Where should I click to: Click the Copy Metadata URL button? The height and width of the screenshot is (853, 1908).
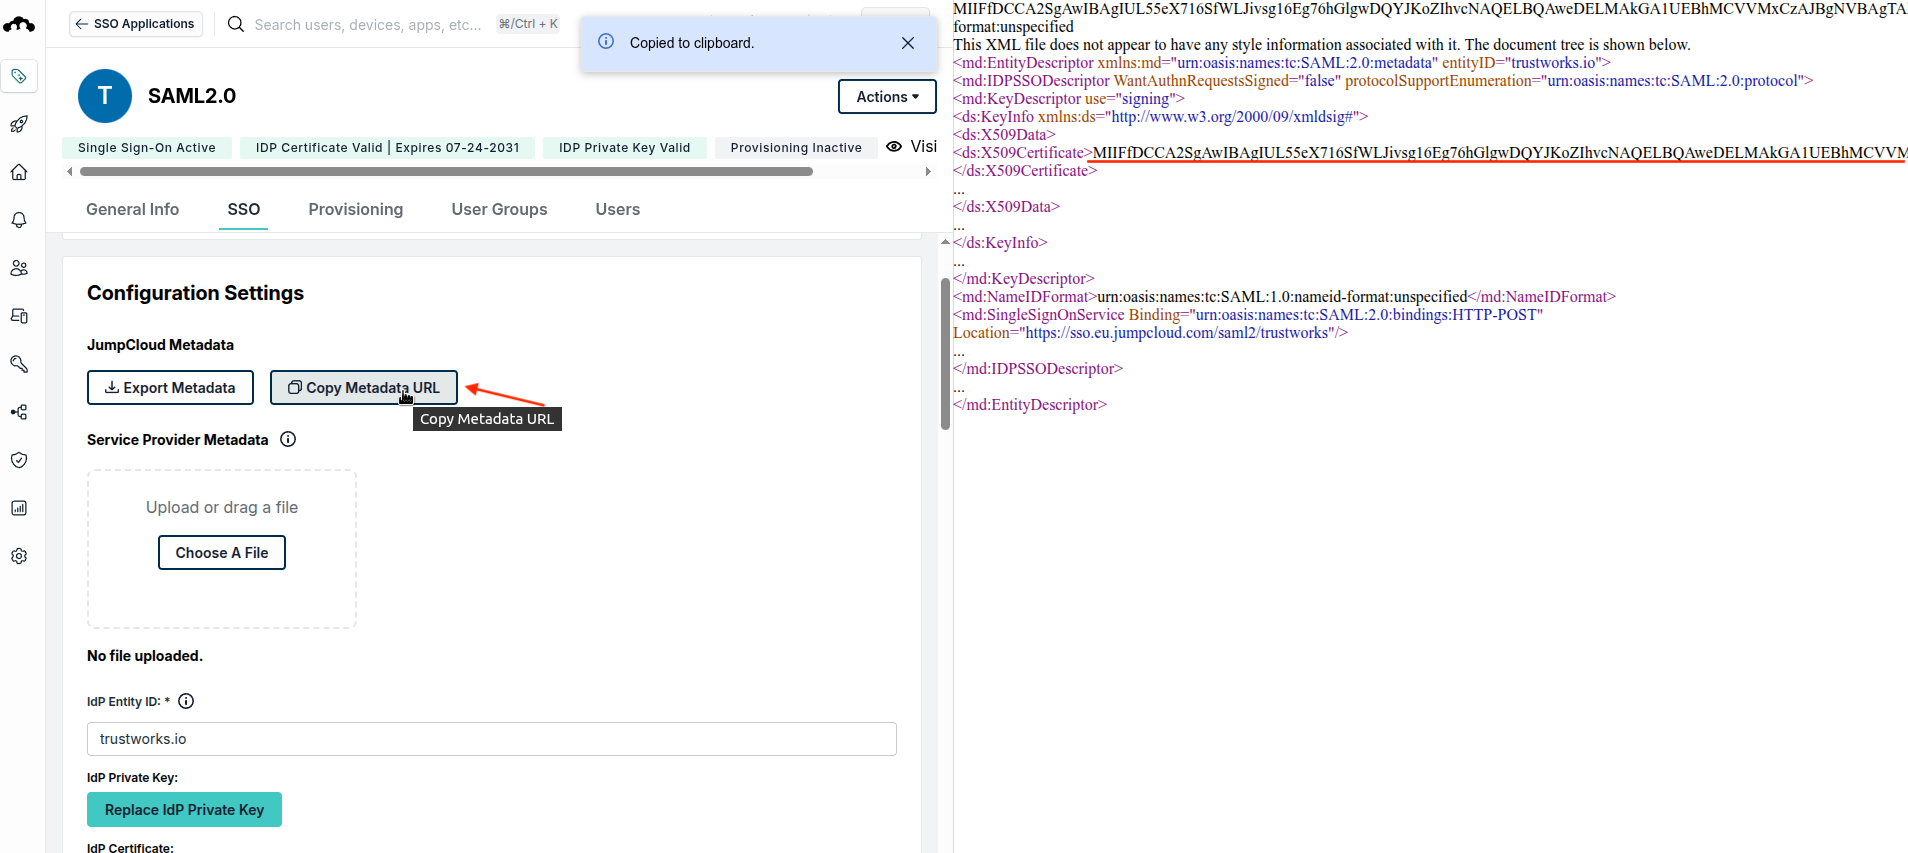[364, 388]
